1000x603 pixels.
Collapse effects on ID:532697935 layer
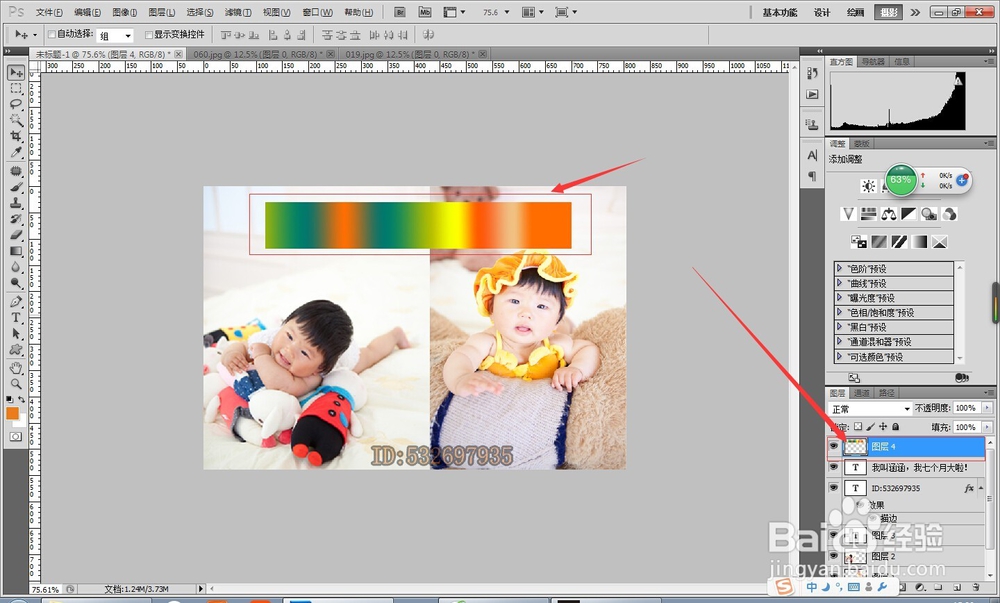pyautogui.click(x=981, y=488)
